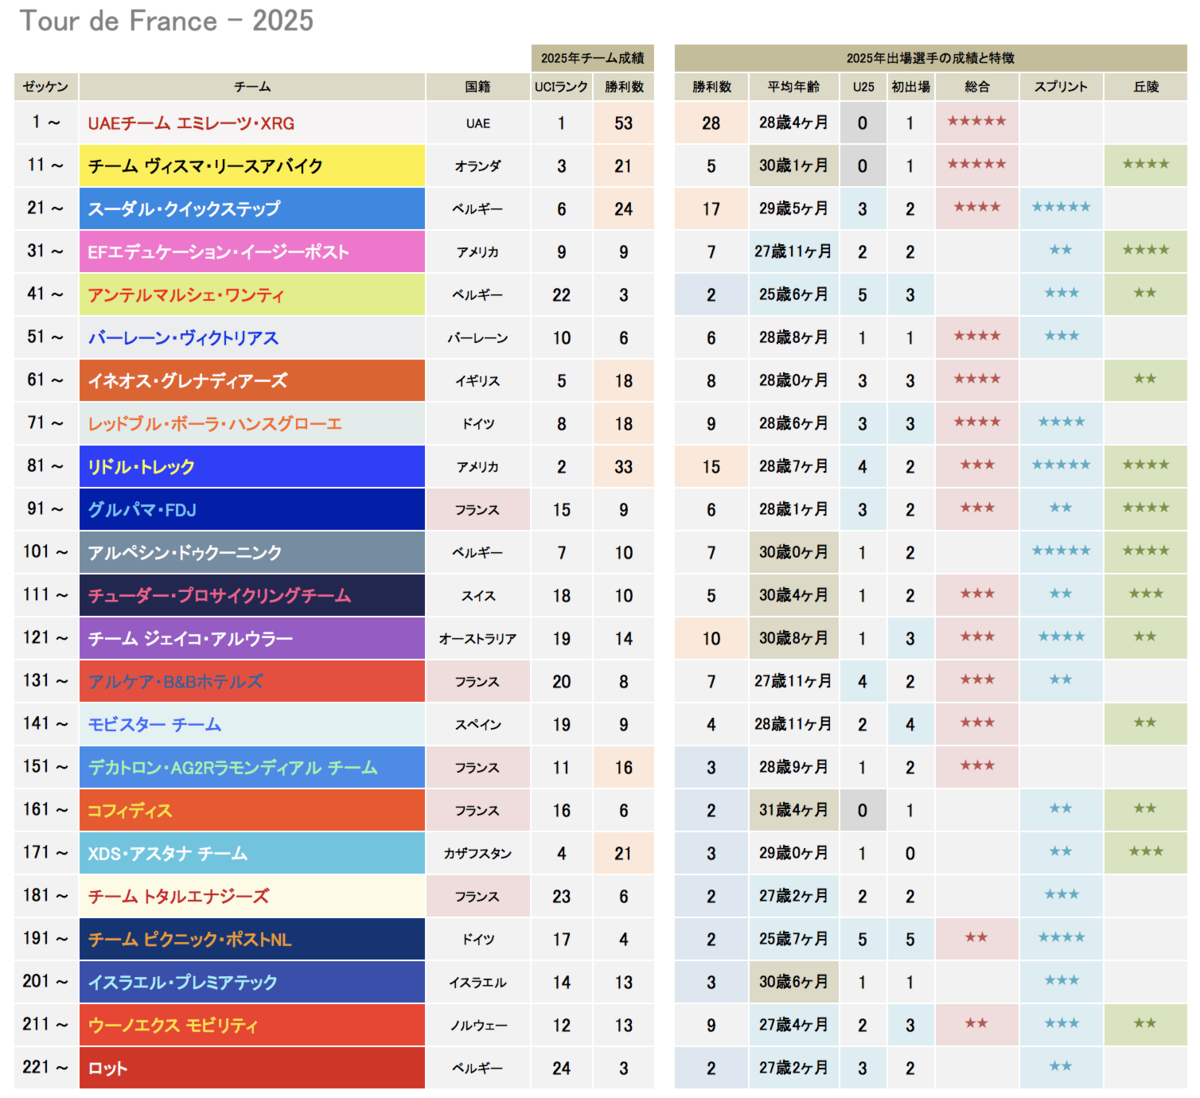Click team 'グルパマ・FDJ'

tap(252, 510)
